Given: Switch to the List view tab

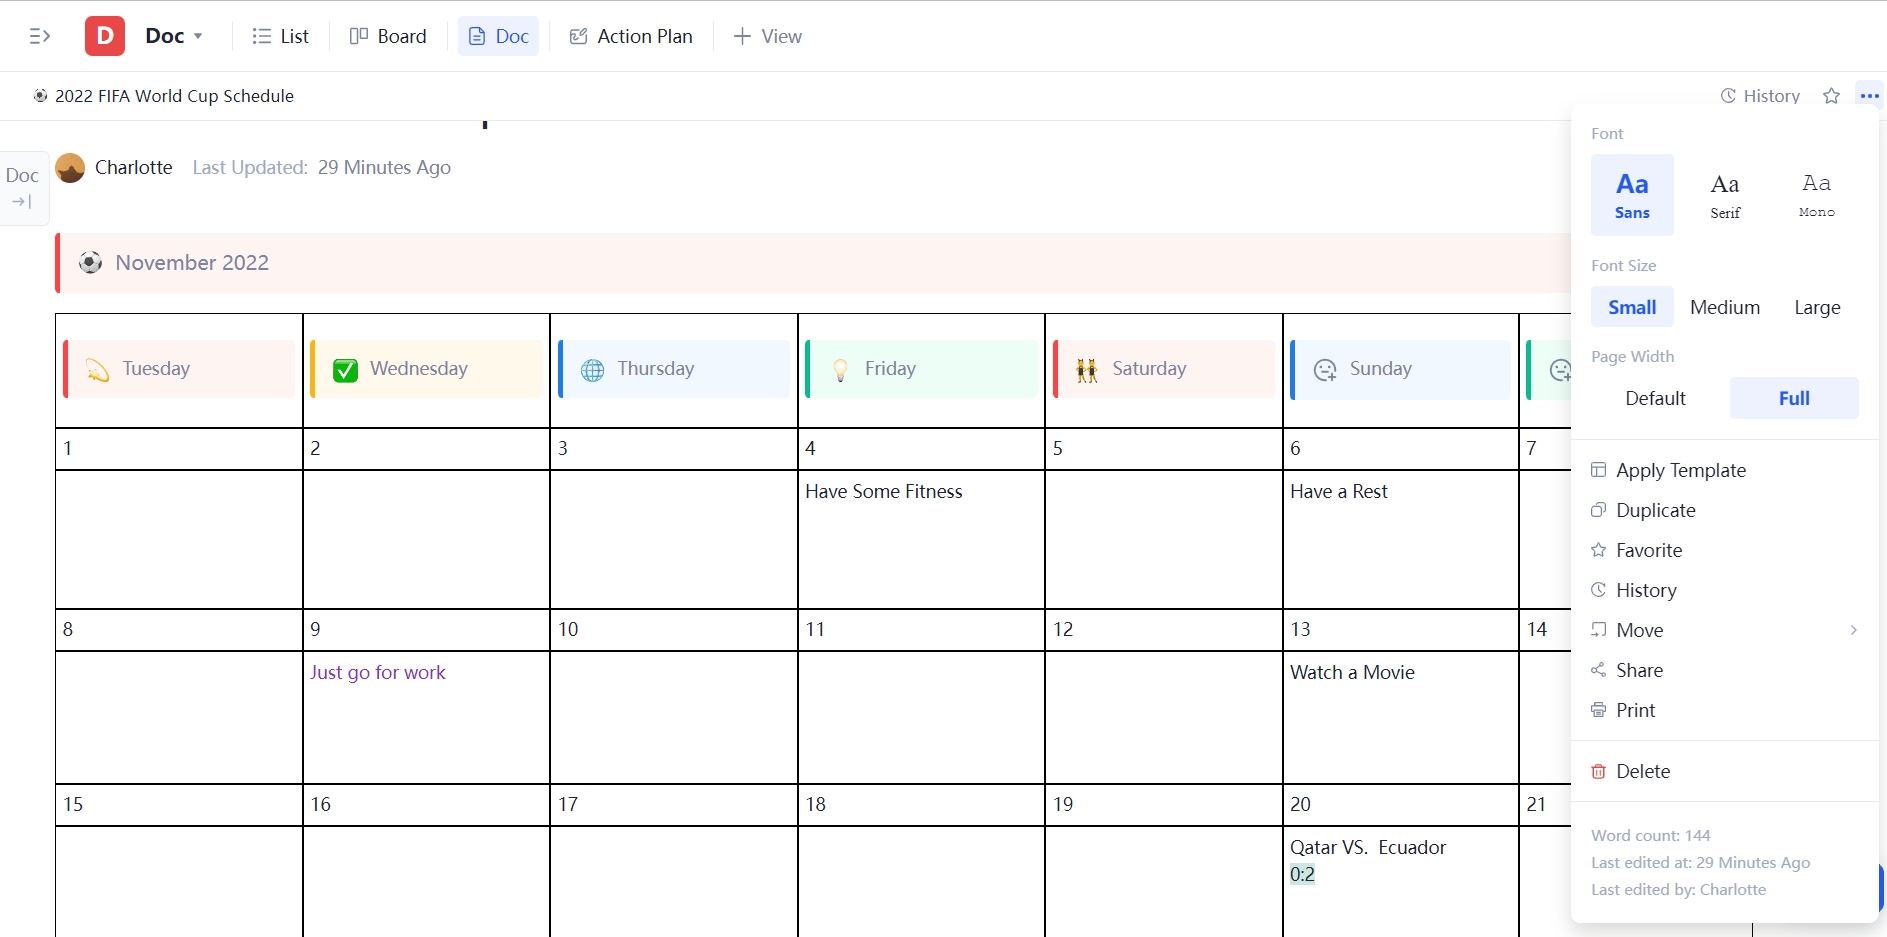Looking at the screenshot, I should [x=281, y=36].
